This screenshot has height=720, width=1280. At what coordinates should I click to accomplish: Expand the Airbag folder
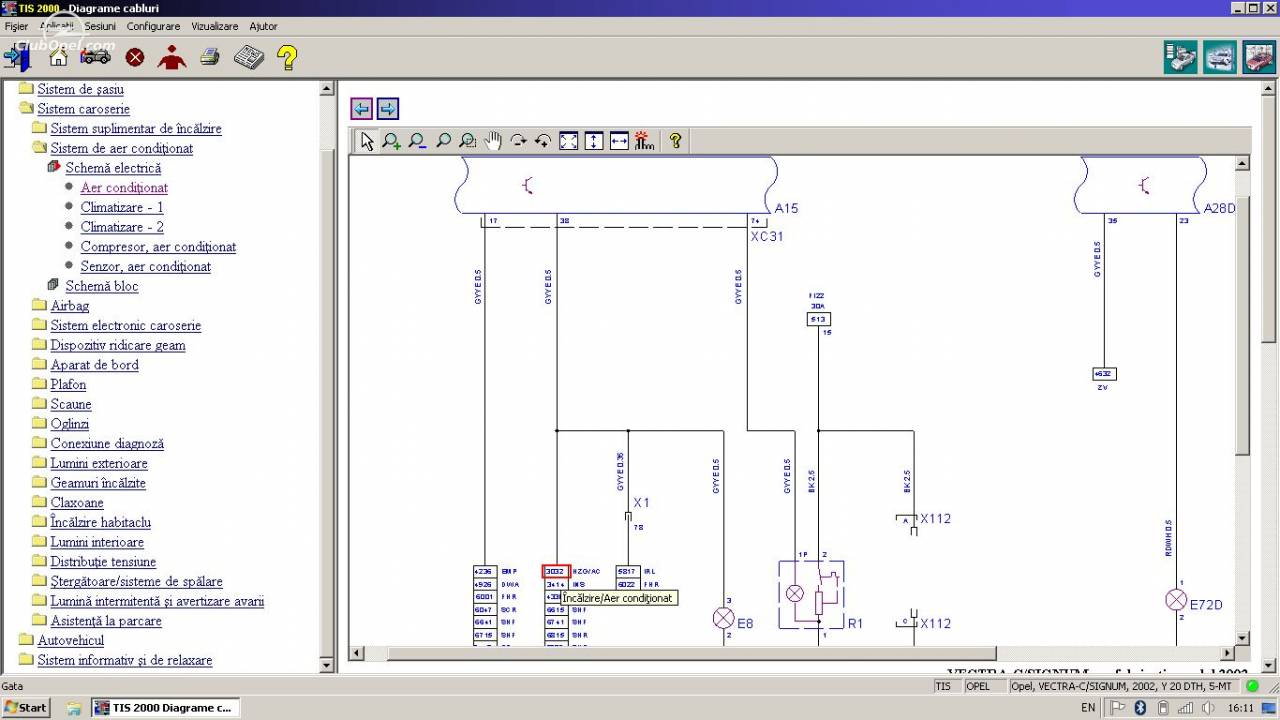point(70,306)
